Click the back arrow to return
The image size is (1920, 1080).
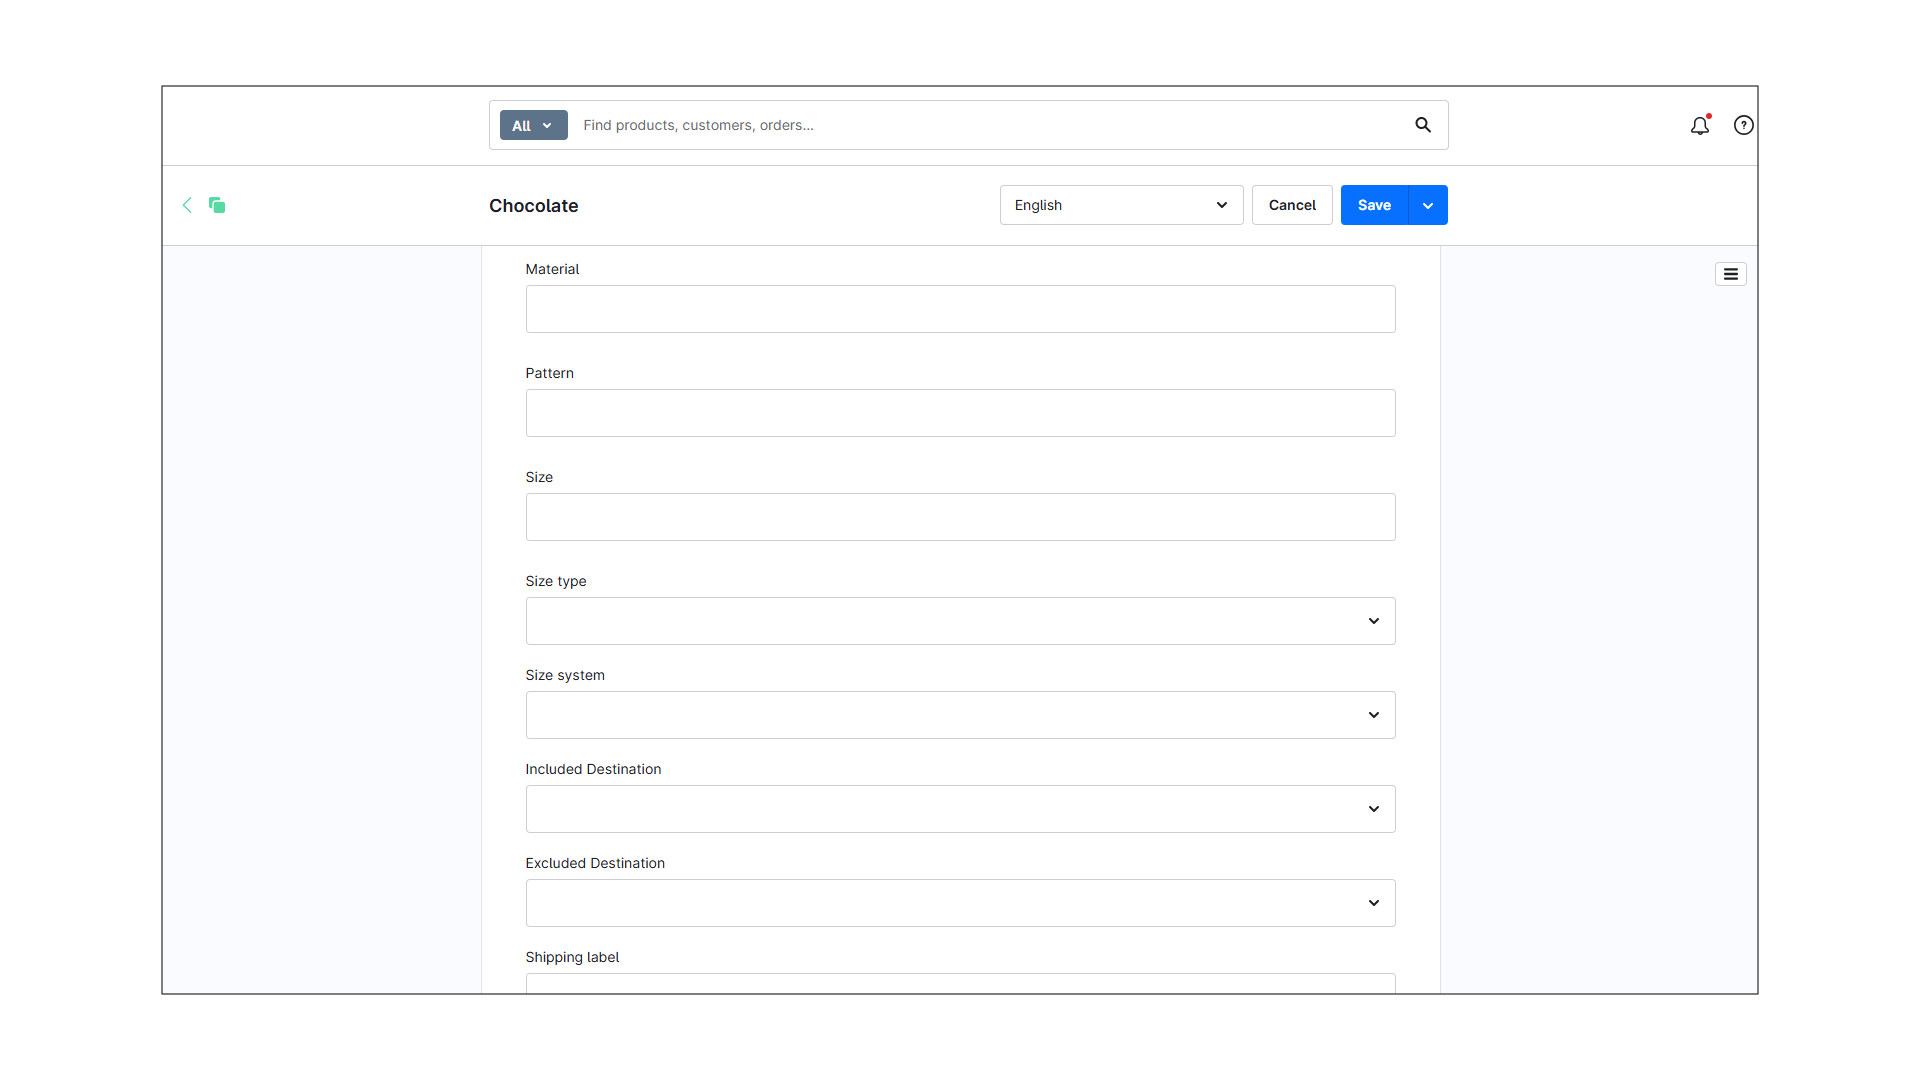pyautogui.click(x=187, y=205)
